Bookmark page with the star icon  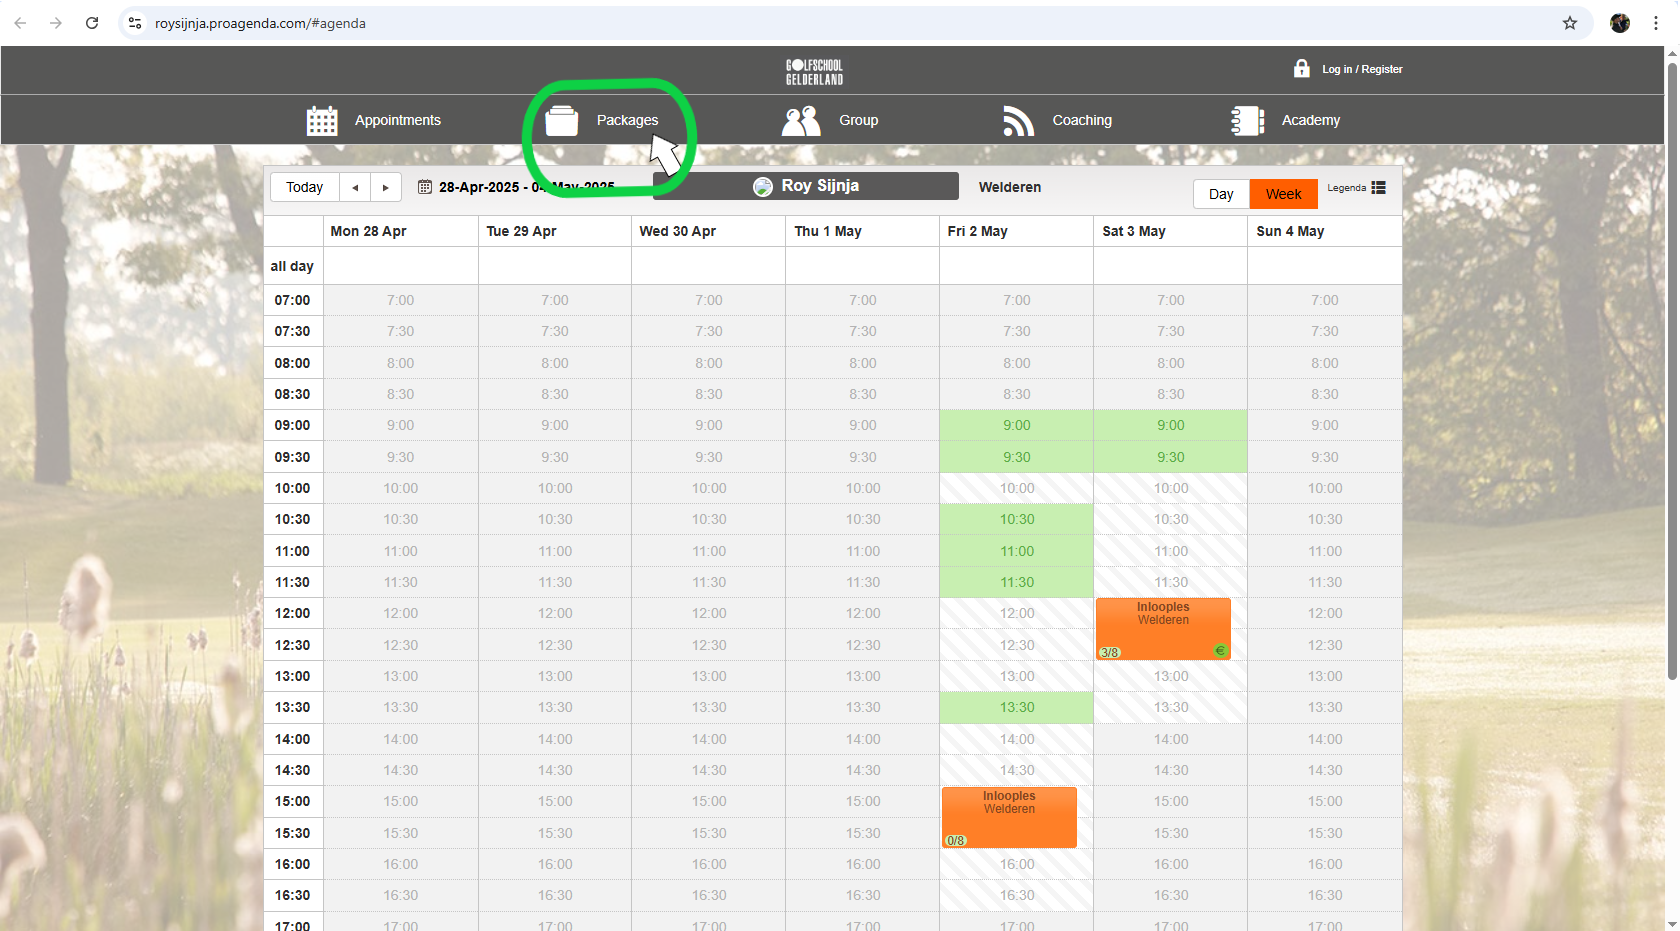click(x=1570, y=23)
